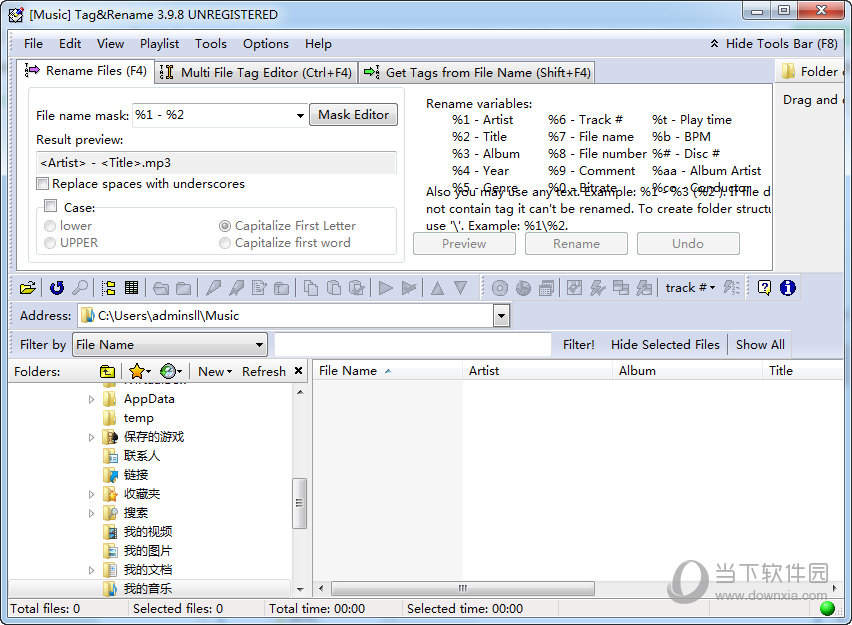Toggle the folder tree view toolbar icon
The height and width of the screenshot is (625, 852).
click(109, 288)
